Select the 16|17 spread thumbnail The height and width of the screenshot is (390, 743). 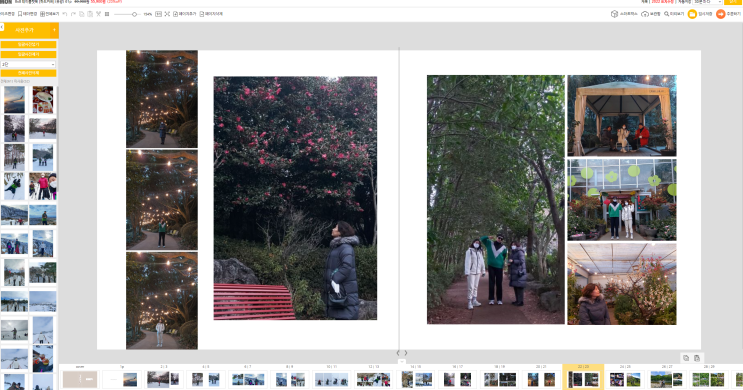[x=458, y=379]
